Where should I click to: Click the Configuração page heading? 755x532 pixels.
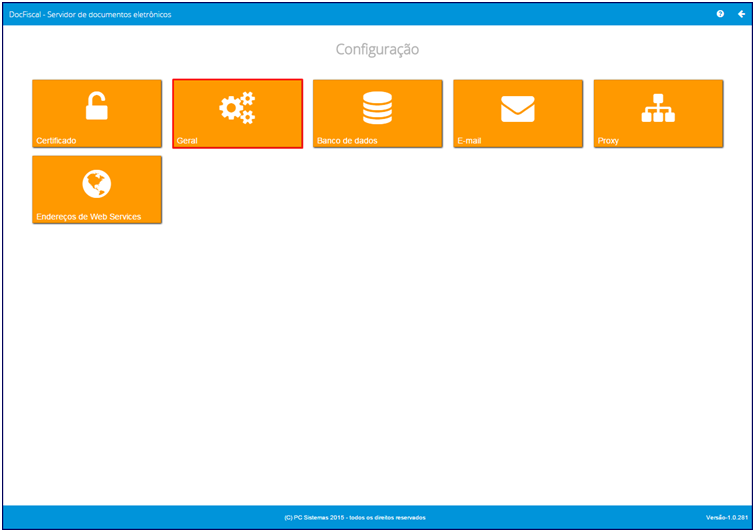click(377, 49)
